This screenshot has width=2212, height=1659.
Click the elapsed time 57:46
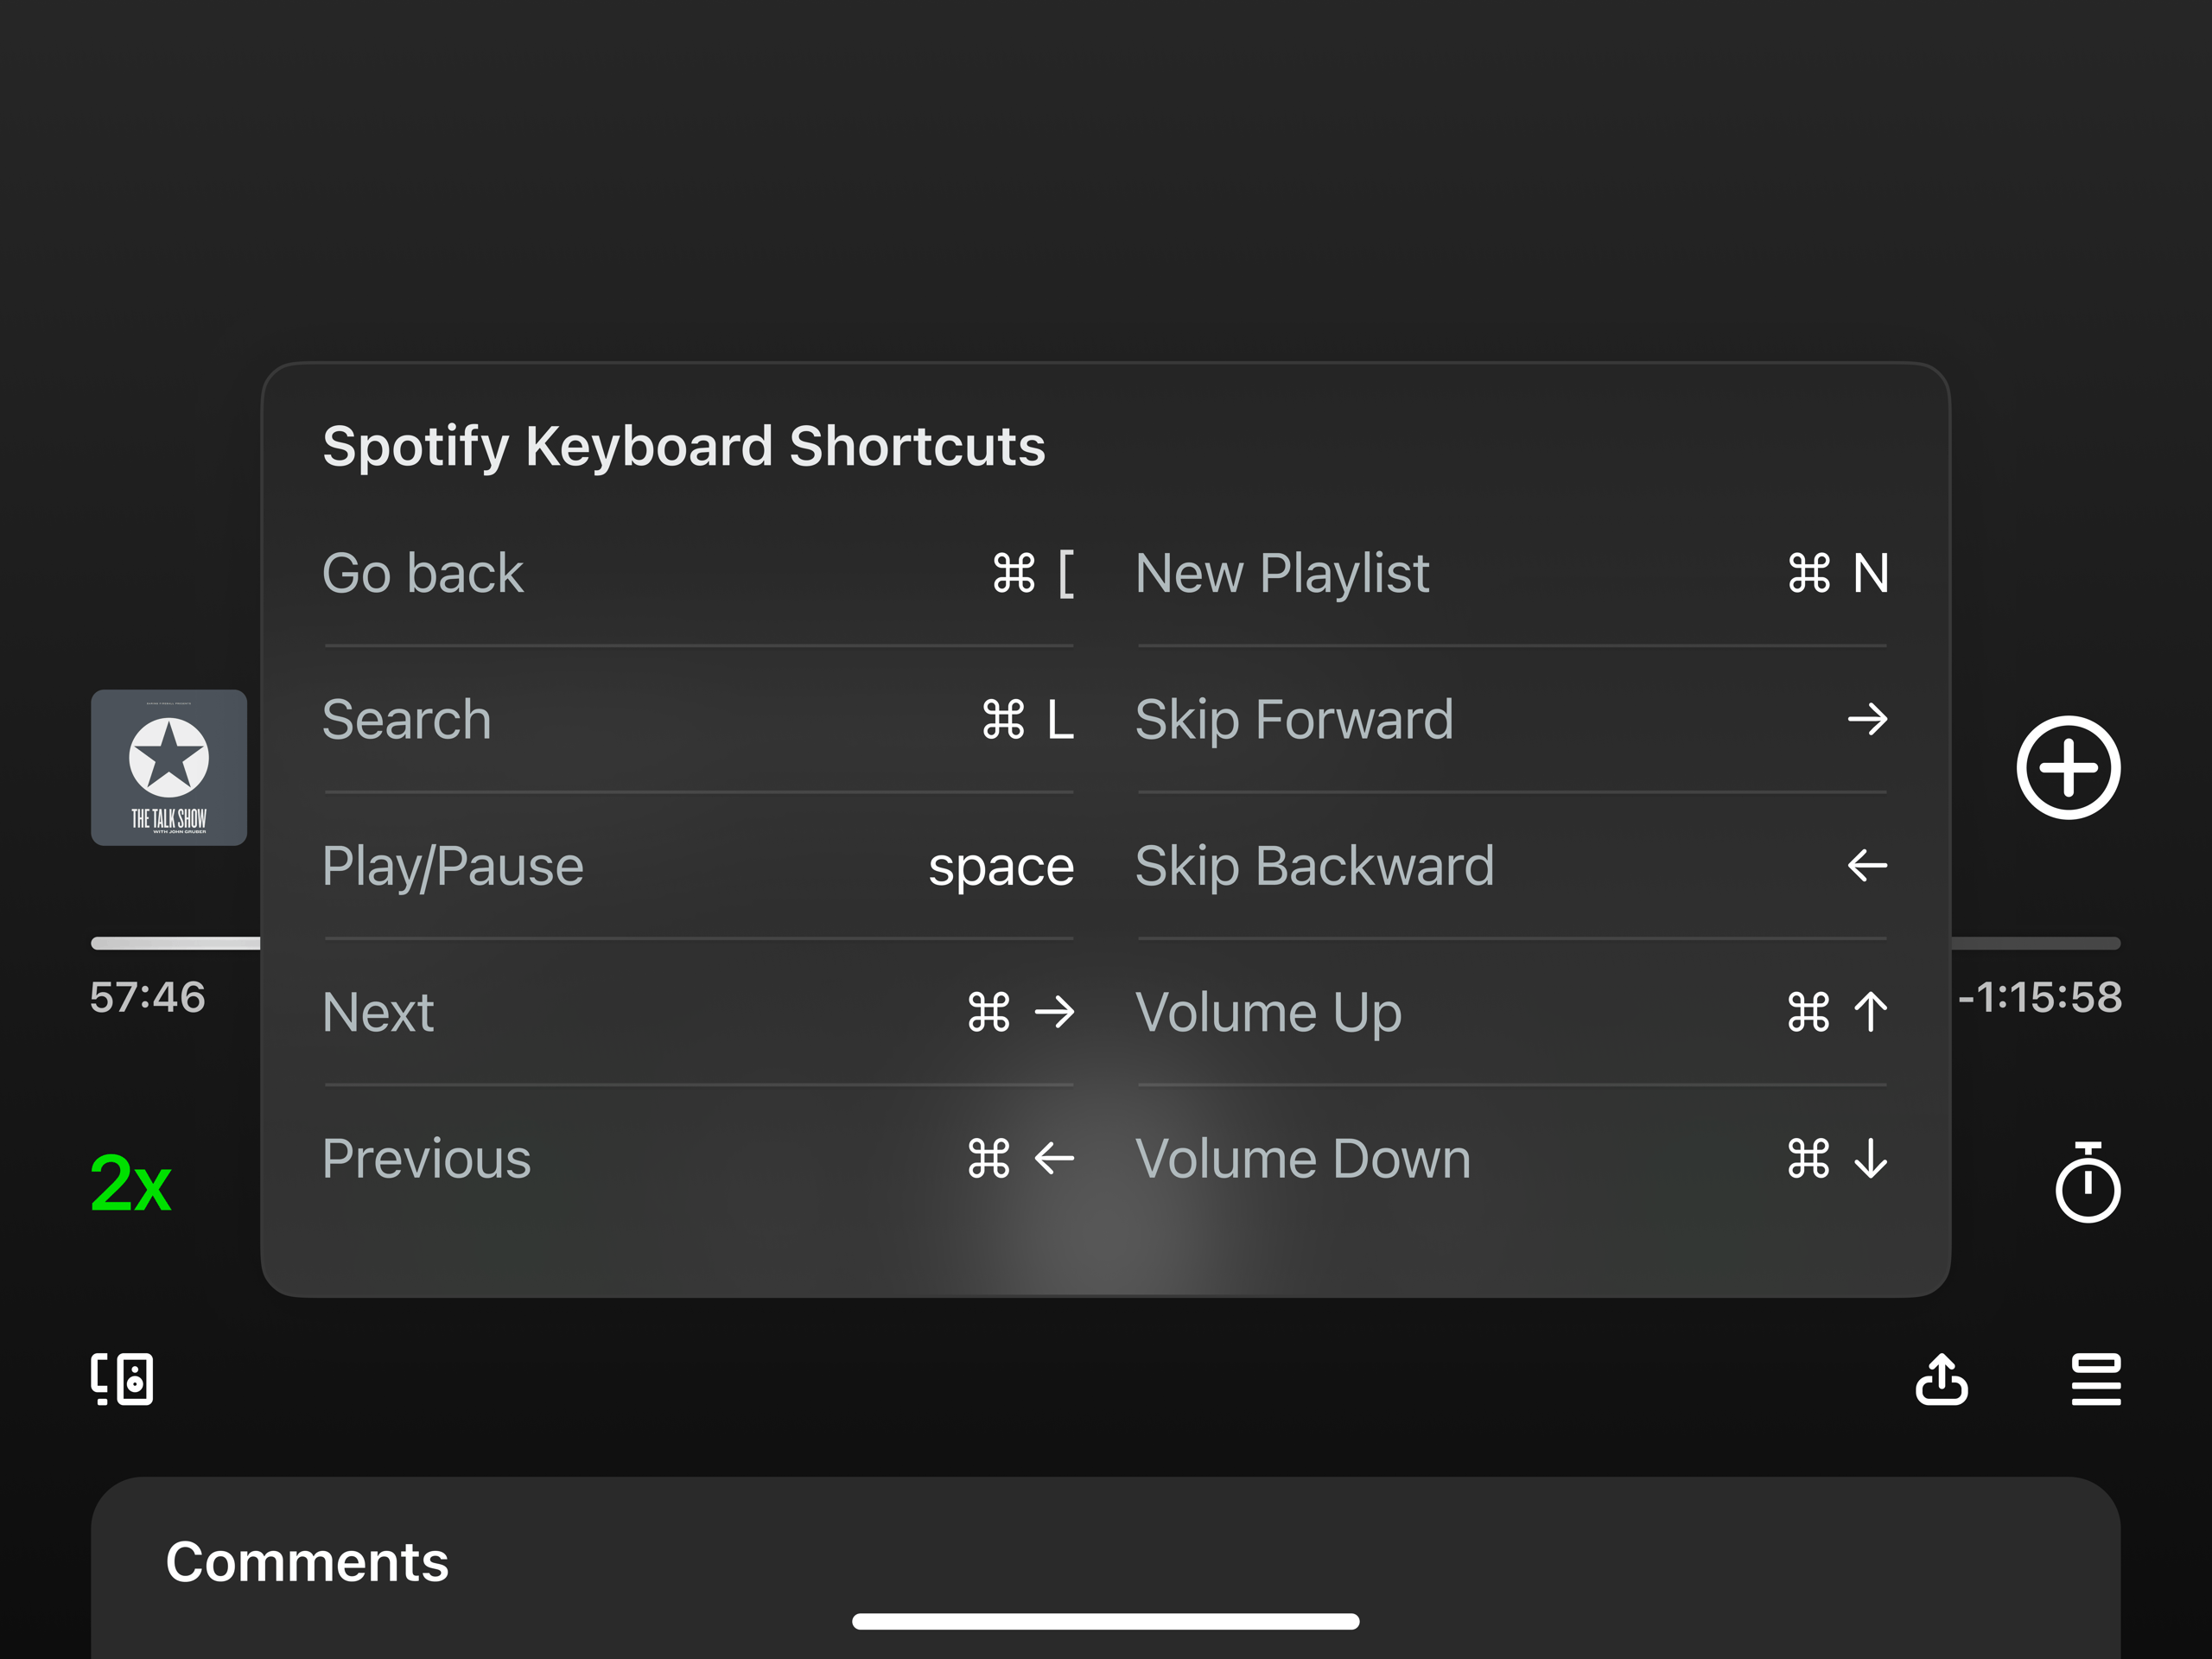[x=148, y=997]
